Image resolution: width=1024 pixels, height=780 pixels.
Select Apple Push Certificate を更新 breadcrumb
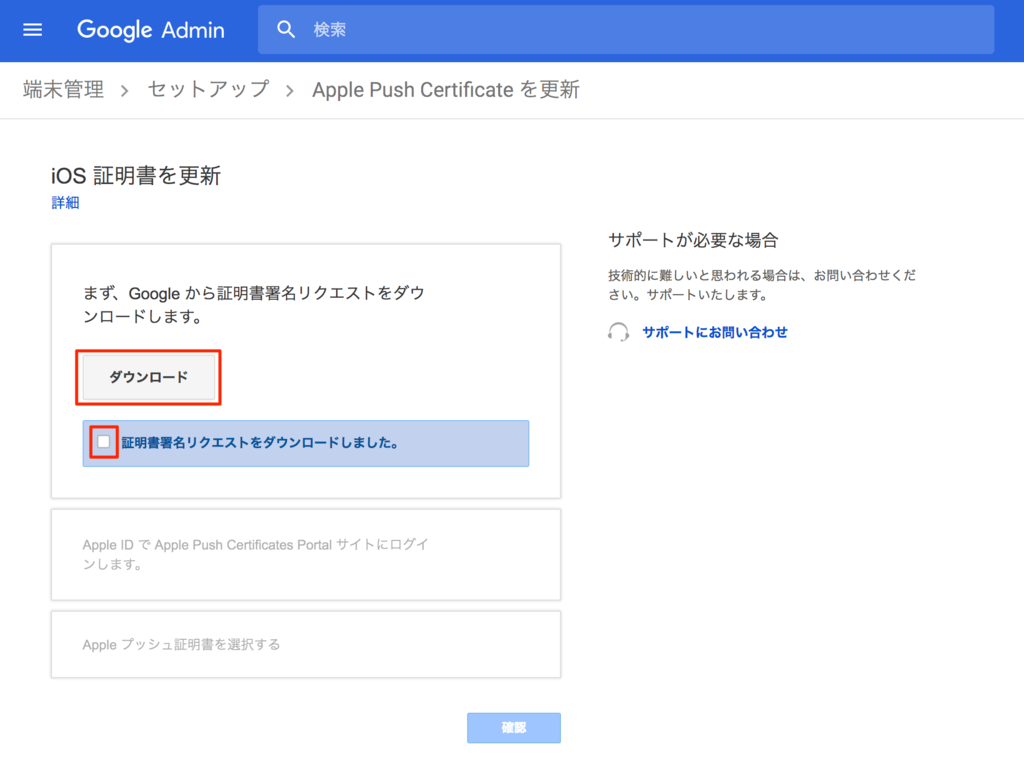click(x=445, y=89)
